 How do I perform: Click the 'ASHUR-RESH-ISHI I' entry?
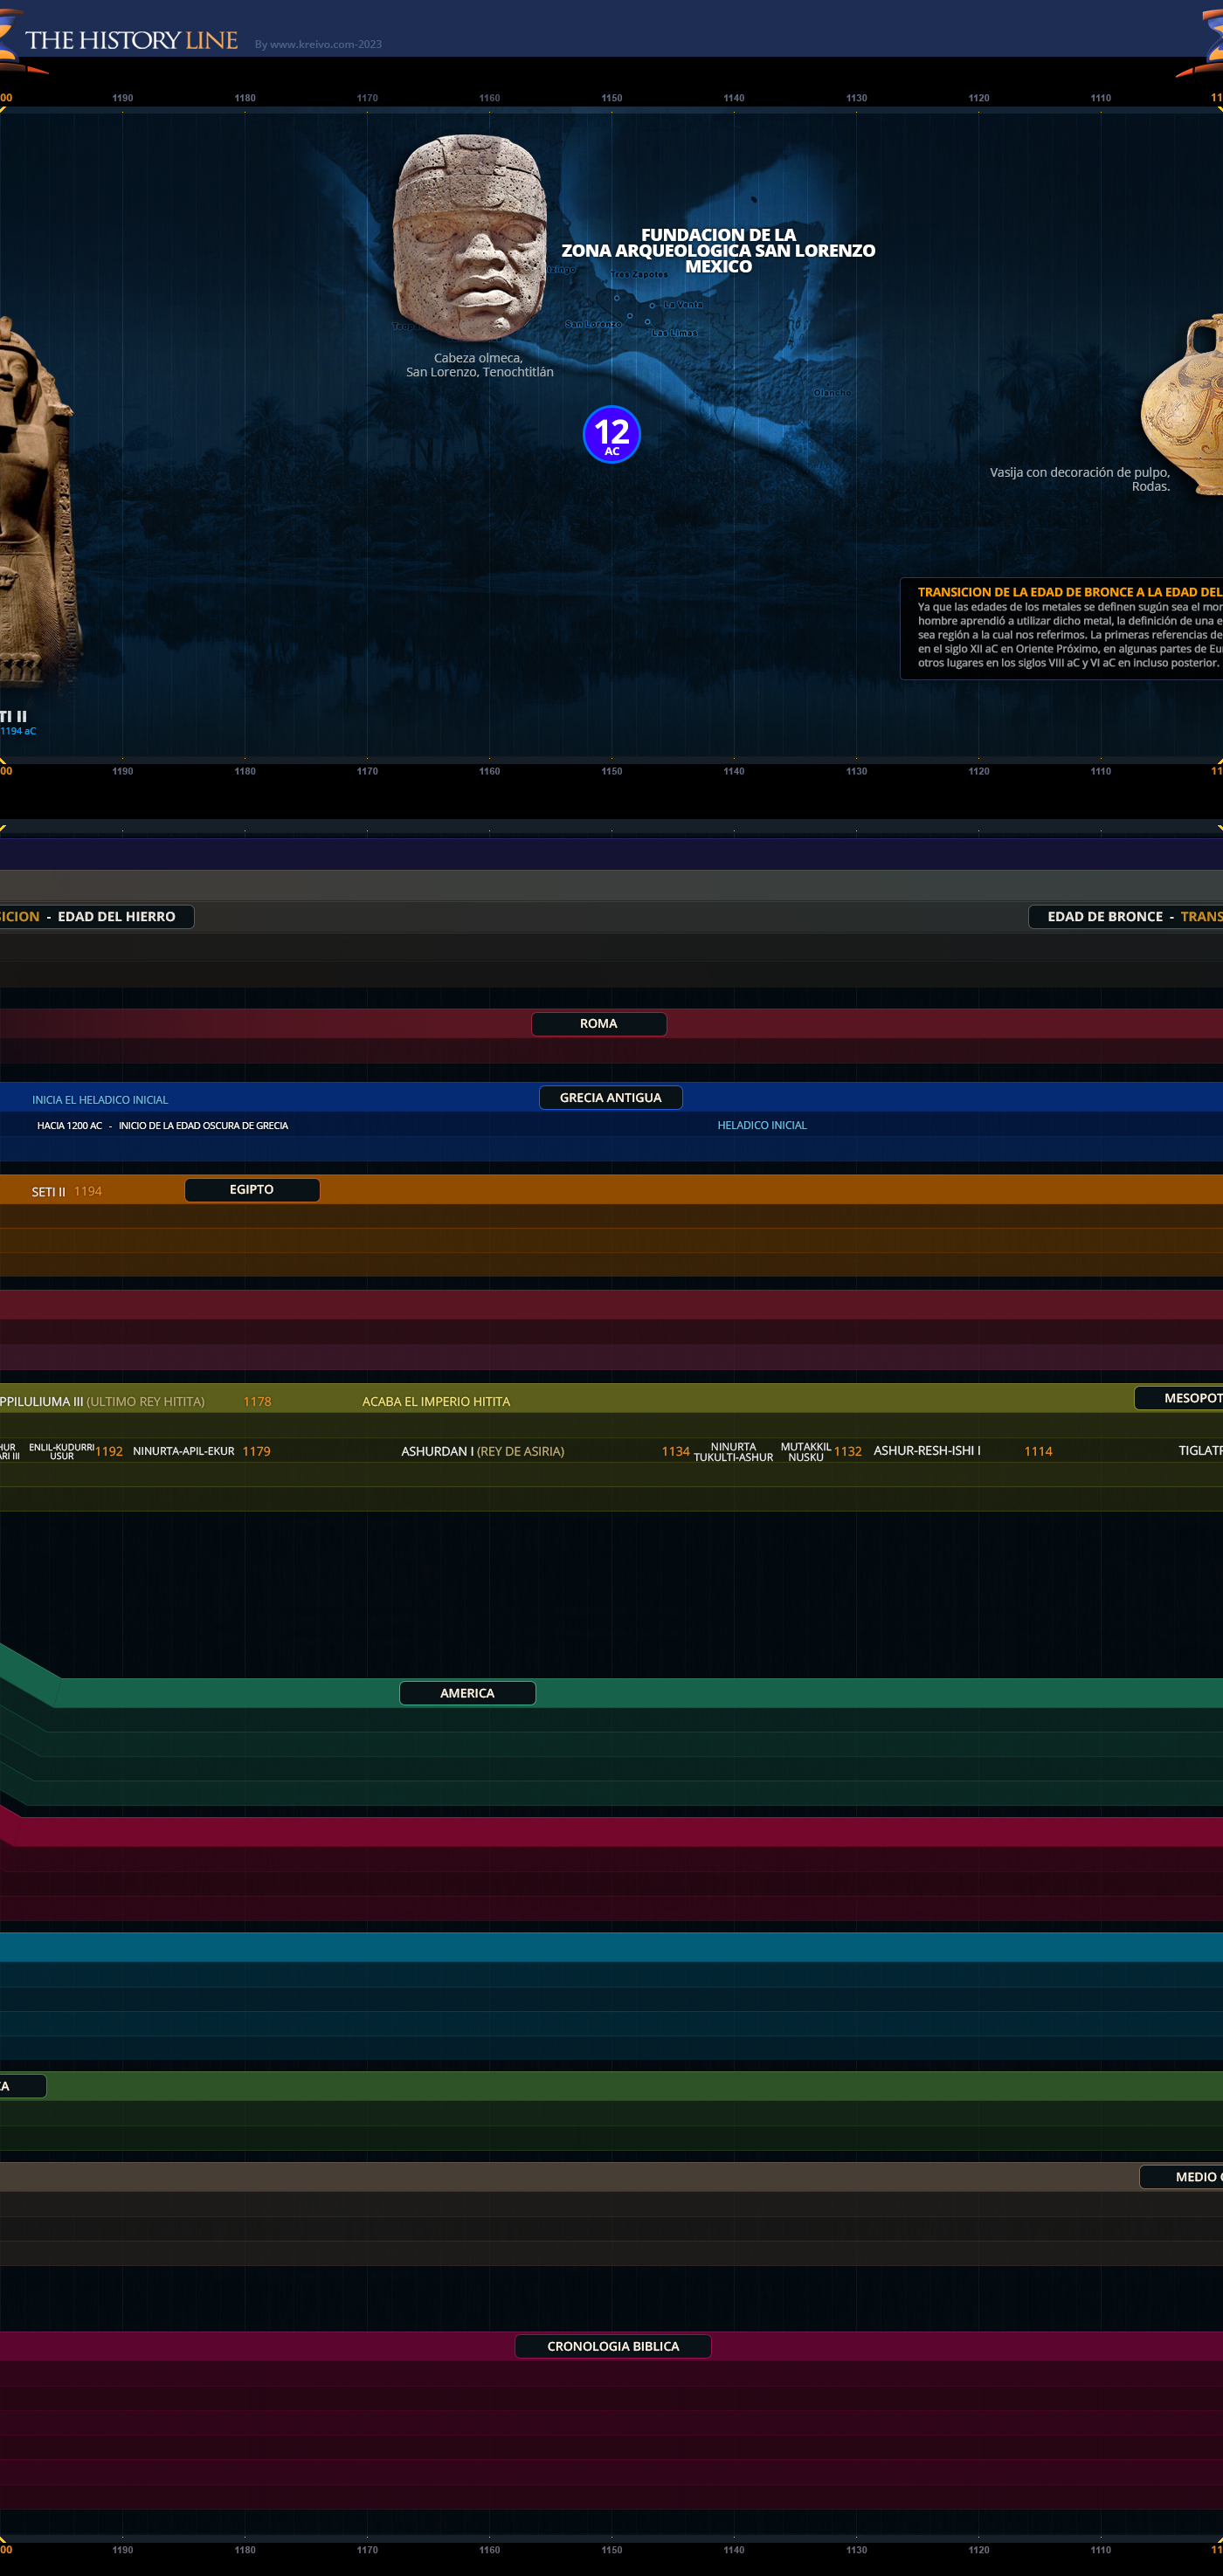tap(927, 1450)
